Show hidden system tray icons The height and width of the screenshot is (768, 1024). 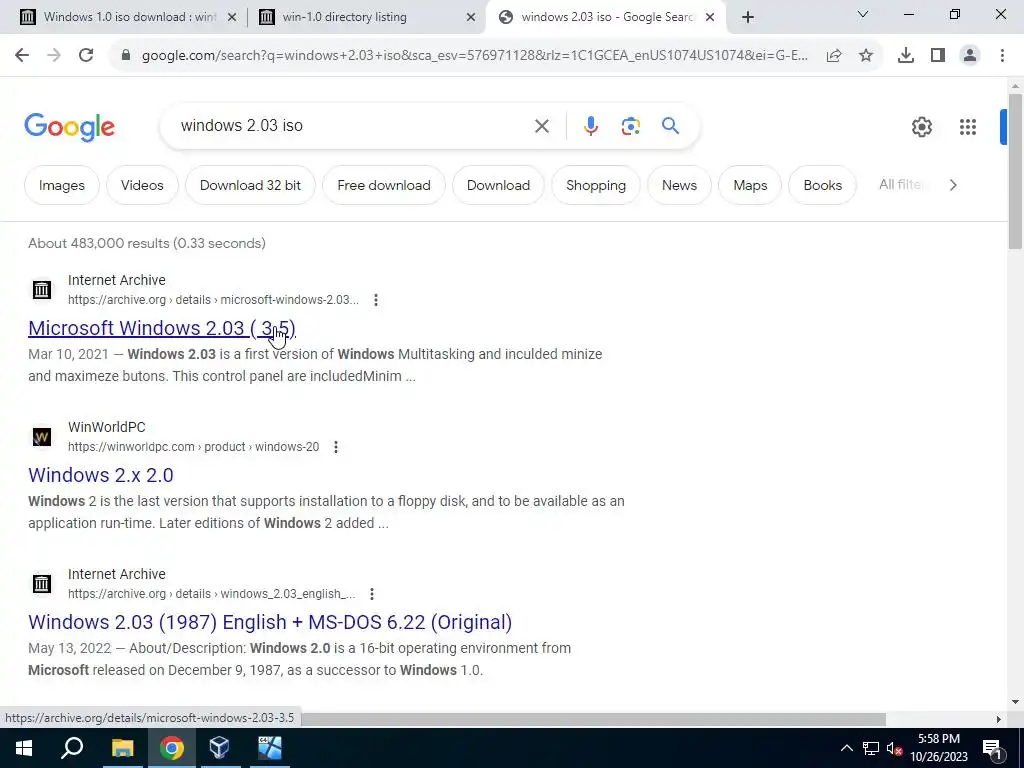point(846,748)
